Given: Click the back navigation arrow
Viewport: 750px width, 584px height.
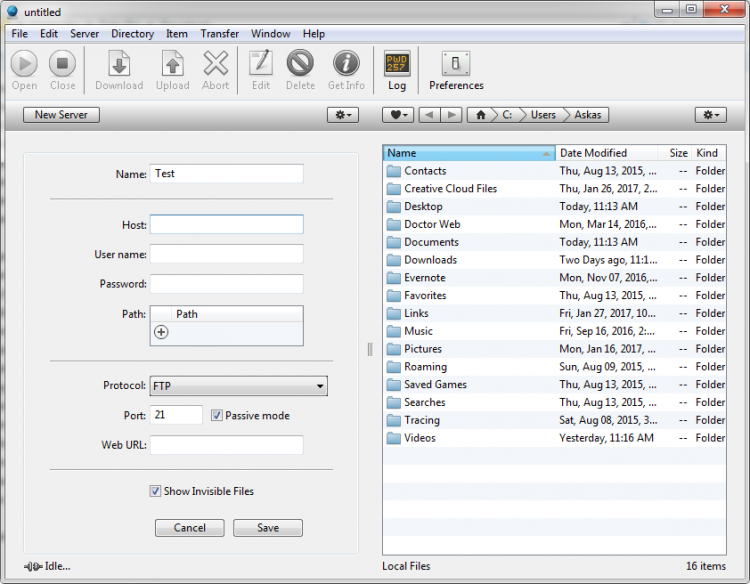Looking at the screenshot, I should pyautogui.click(x=430, y=115).
